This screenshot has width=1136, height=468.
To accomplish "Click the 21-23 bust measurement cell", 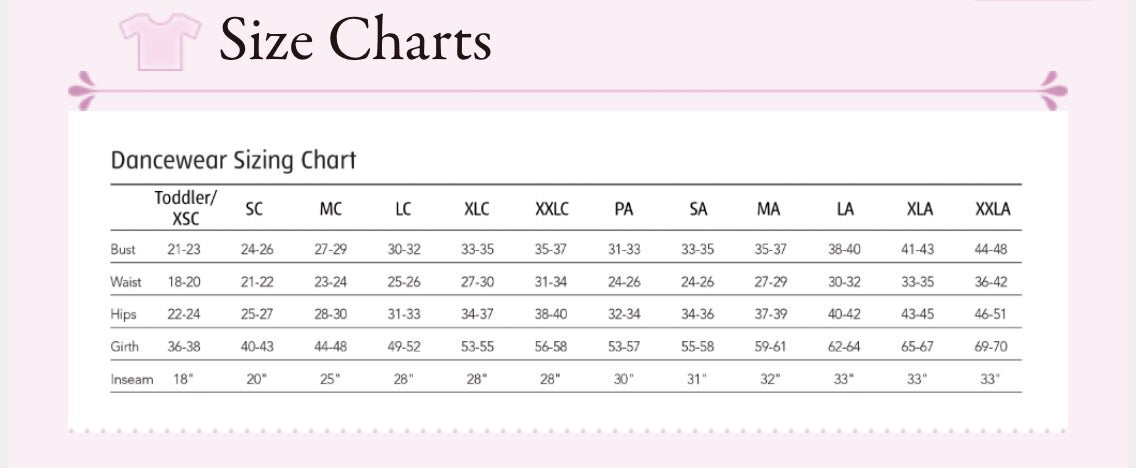I will click(184, 249).
